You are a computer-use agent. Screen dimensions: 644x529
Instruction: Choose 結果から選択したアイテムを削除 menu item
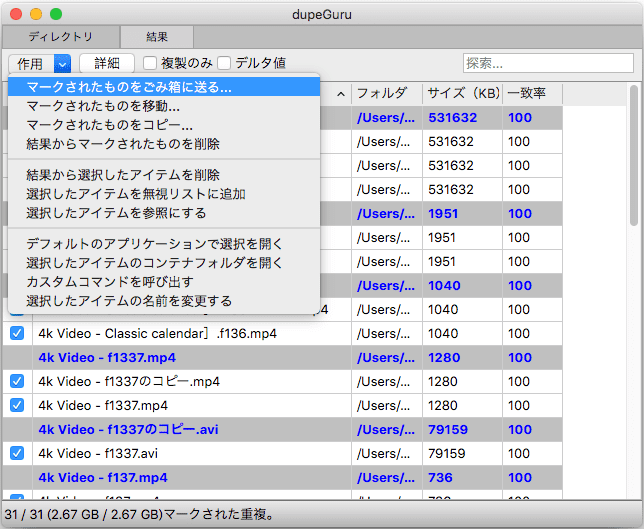point(164,175)
